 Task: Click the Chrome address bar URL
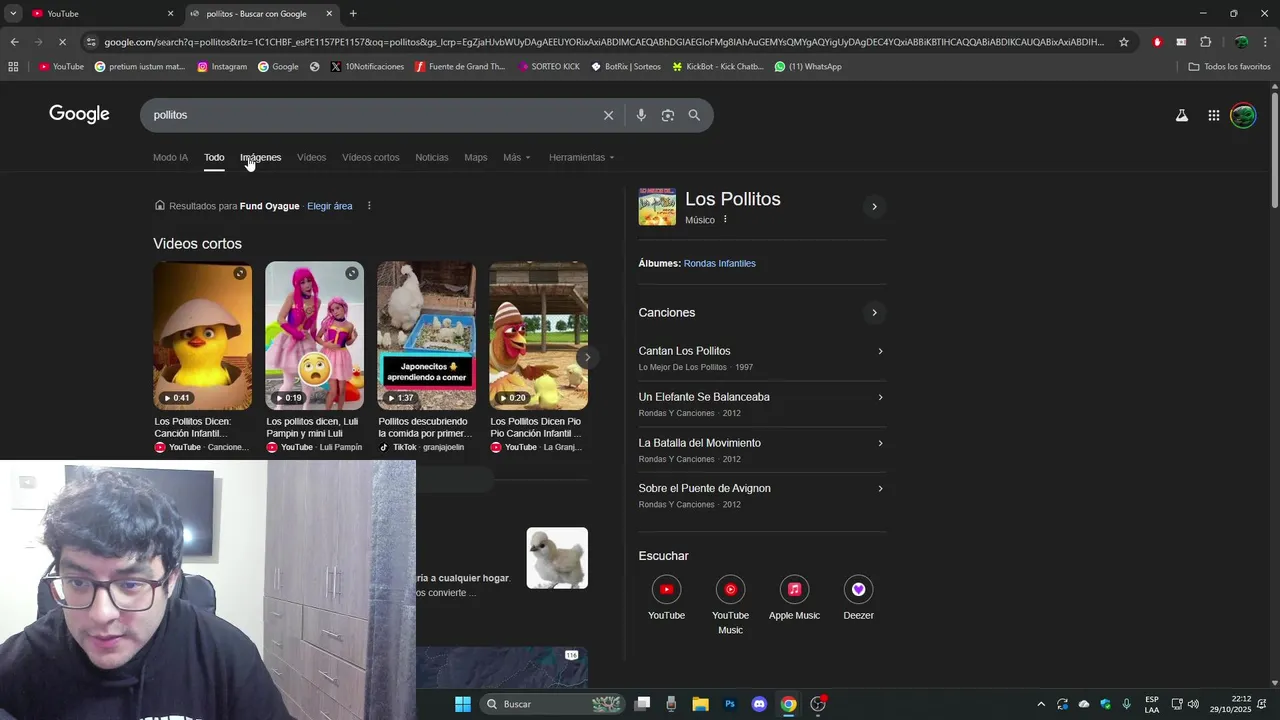[604, 42]
